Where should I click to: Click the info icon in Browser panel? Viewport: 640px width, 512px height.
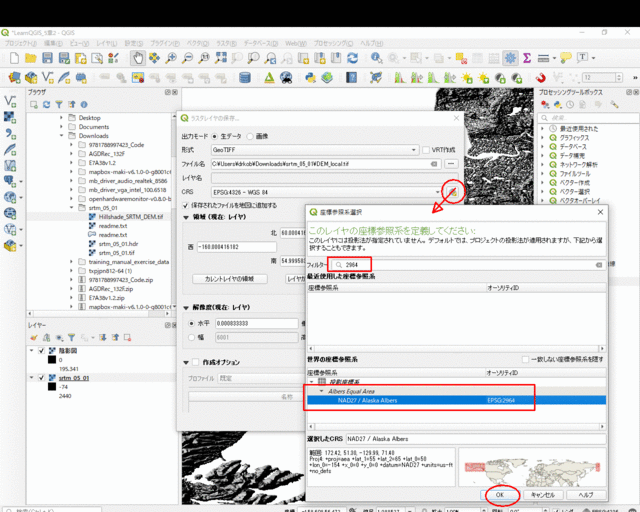coord(84,105)
